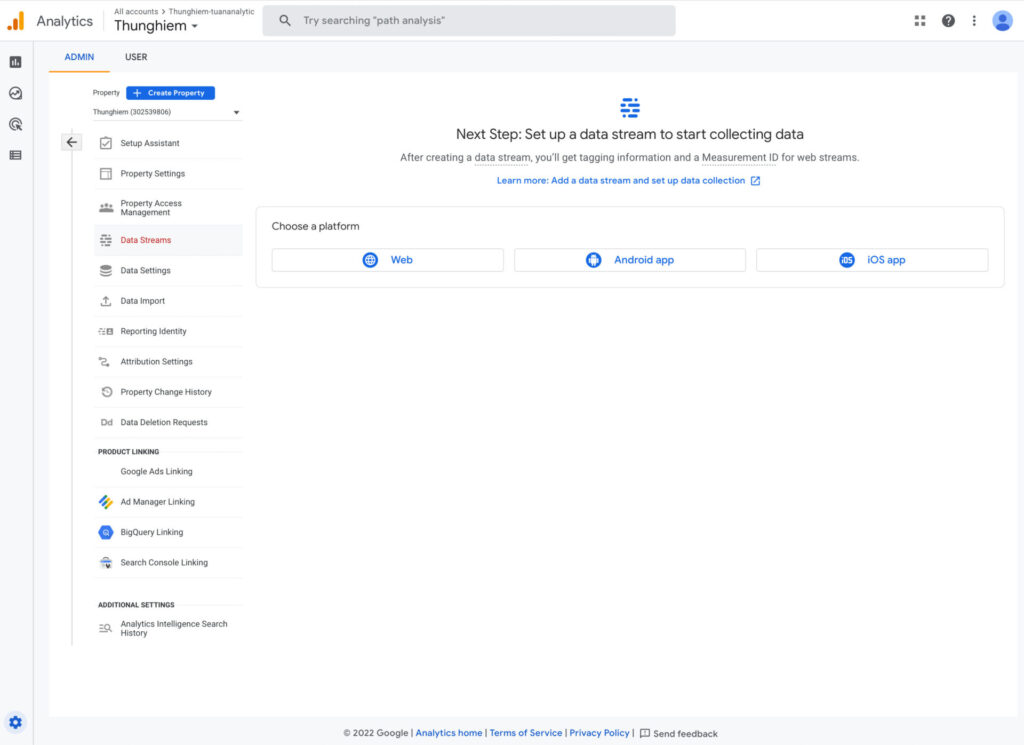Viewport: 1024px width, 745px height.
Task: Open the Configure icon in left rail
Action: (x=15, y=155)
